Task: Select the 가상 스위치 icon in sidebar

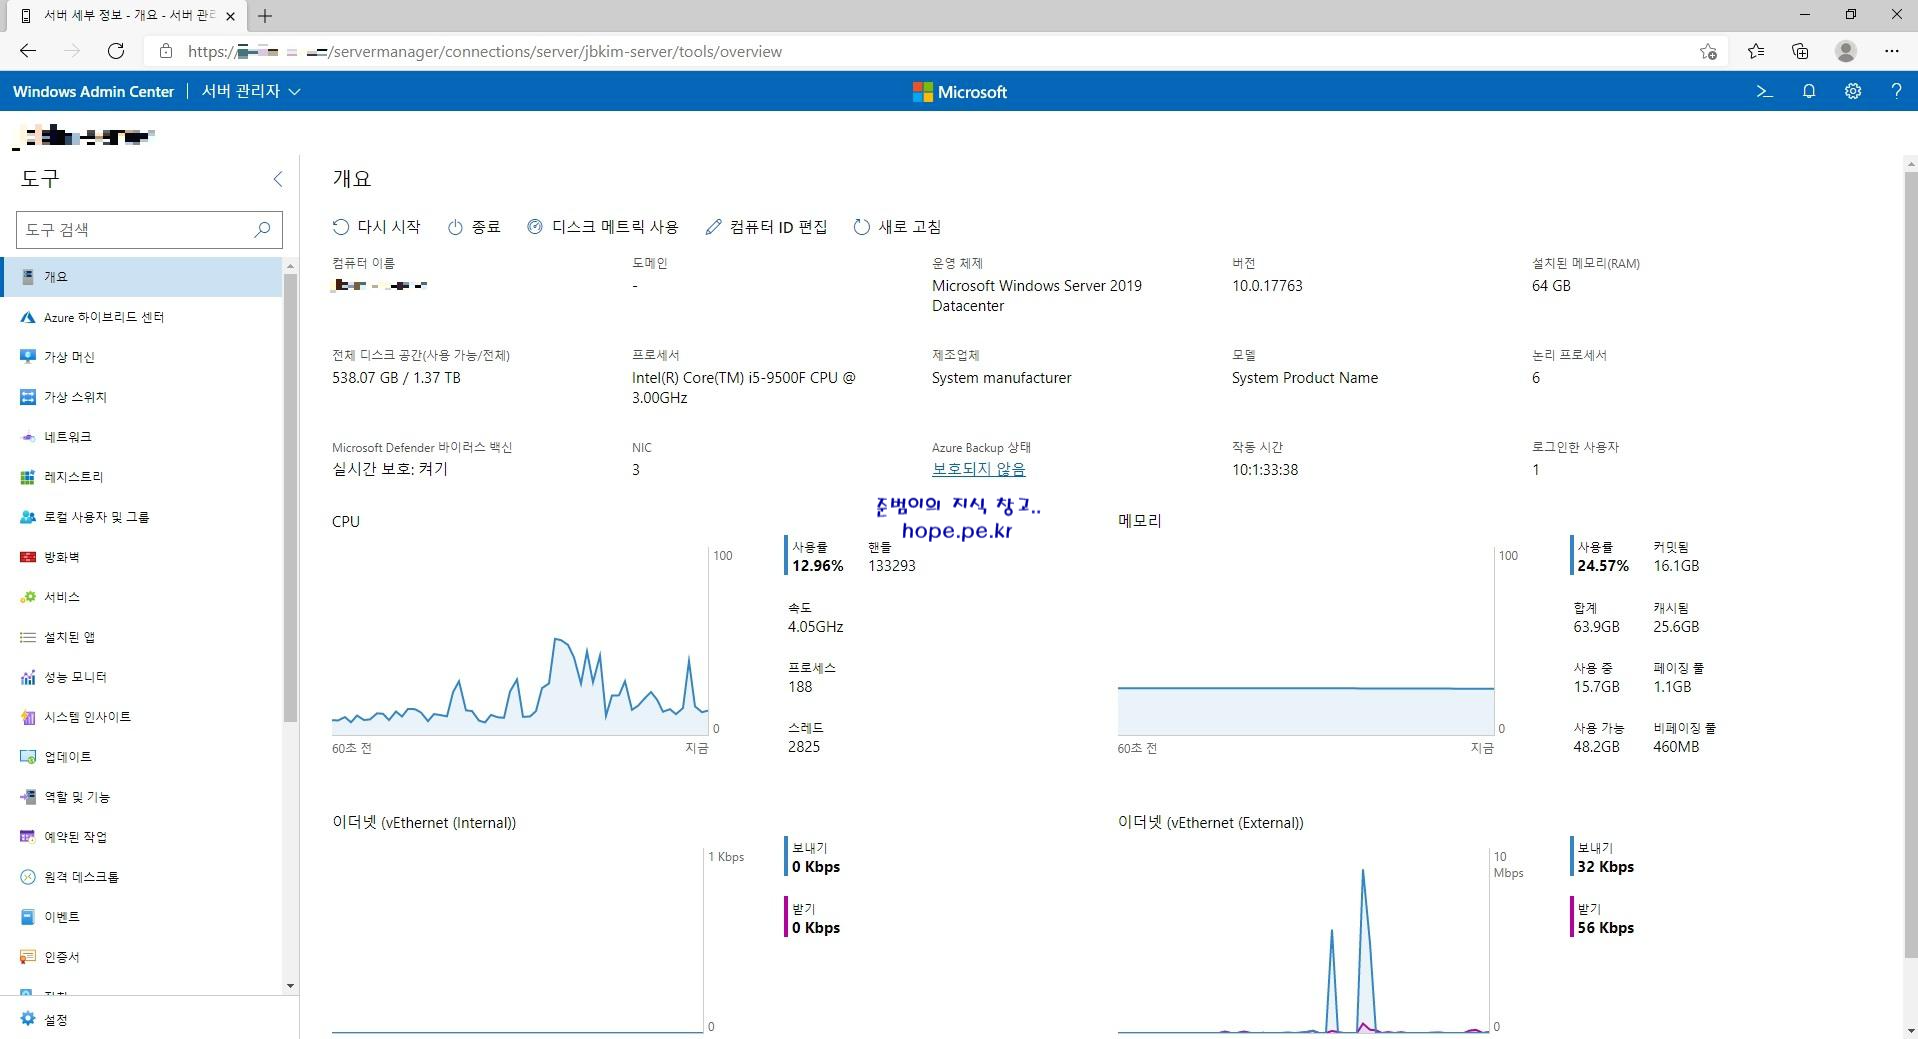Action: point(28,397)
